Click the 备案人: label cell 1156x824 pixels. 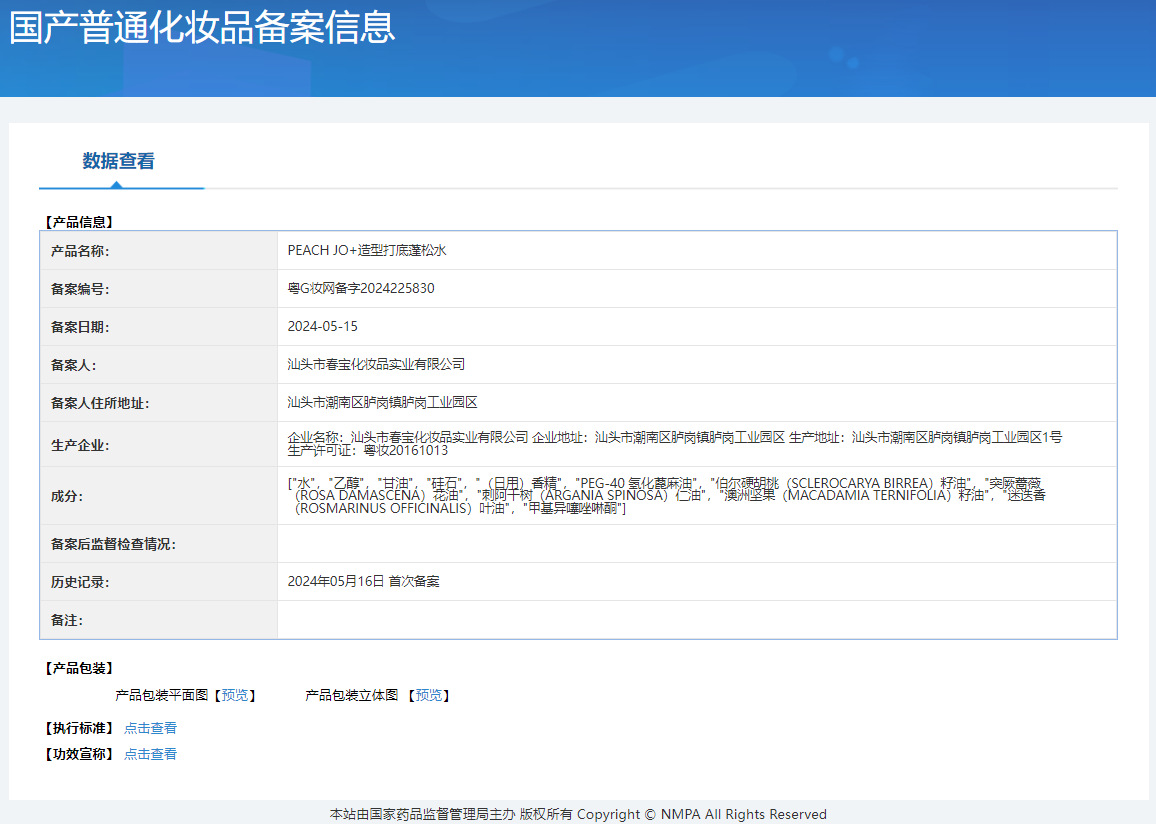pyautogui.click(x=159, y=365)
